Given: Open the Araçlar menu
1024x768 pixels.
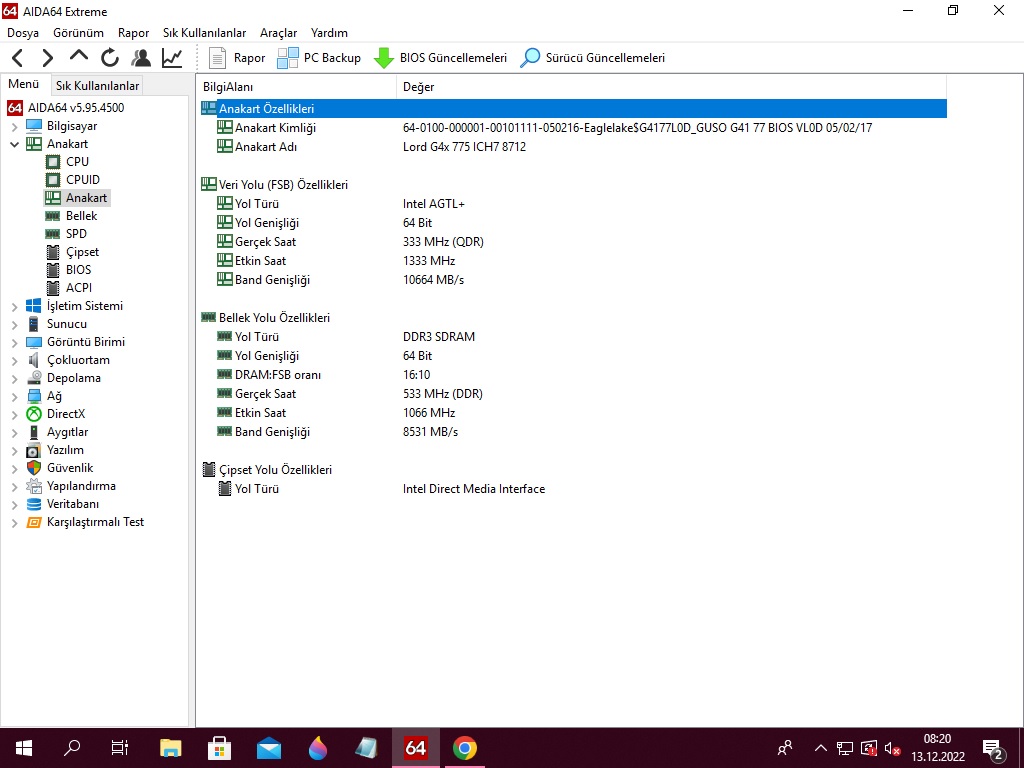Looking at the screenshot, I should pos(278,33).
